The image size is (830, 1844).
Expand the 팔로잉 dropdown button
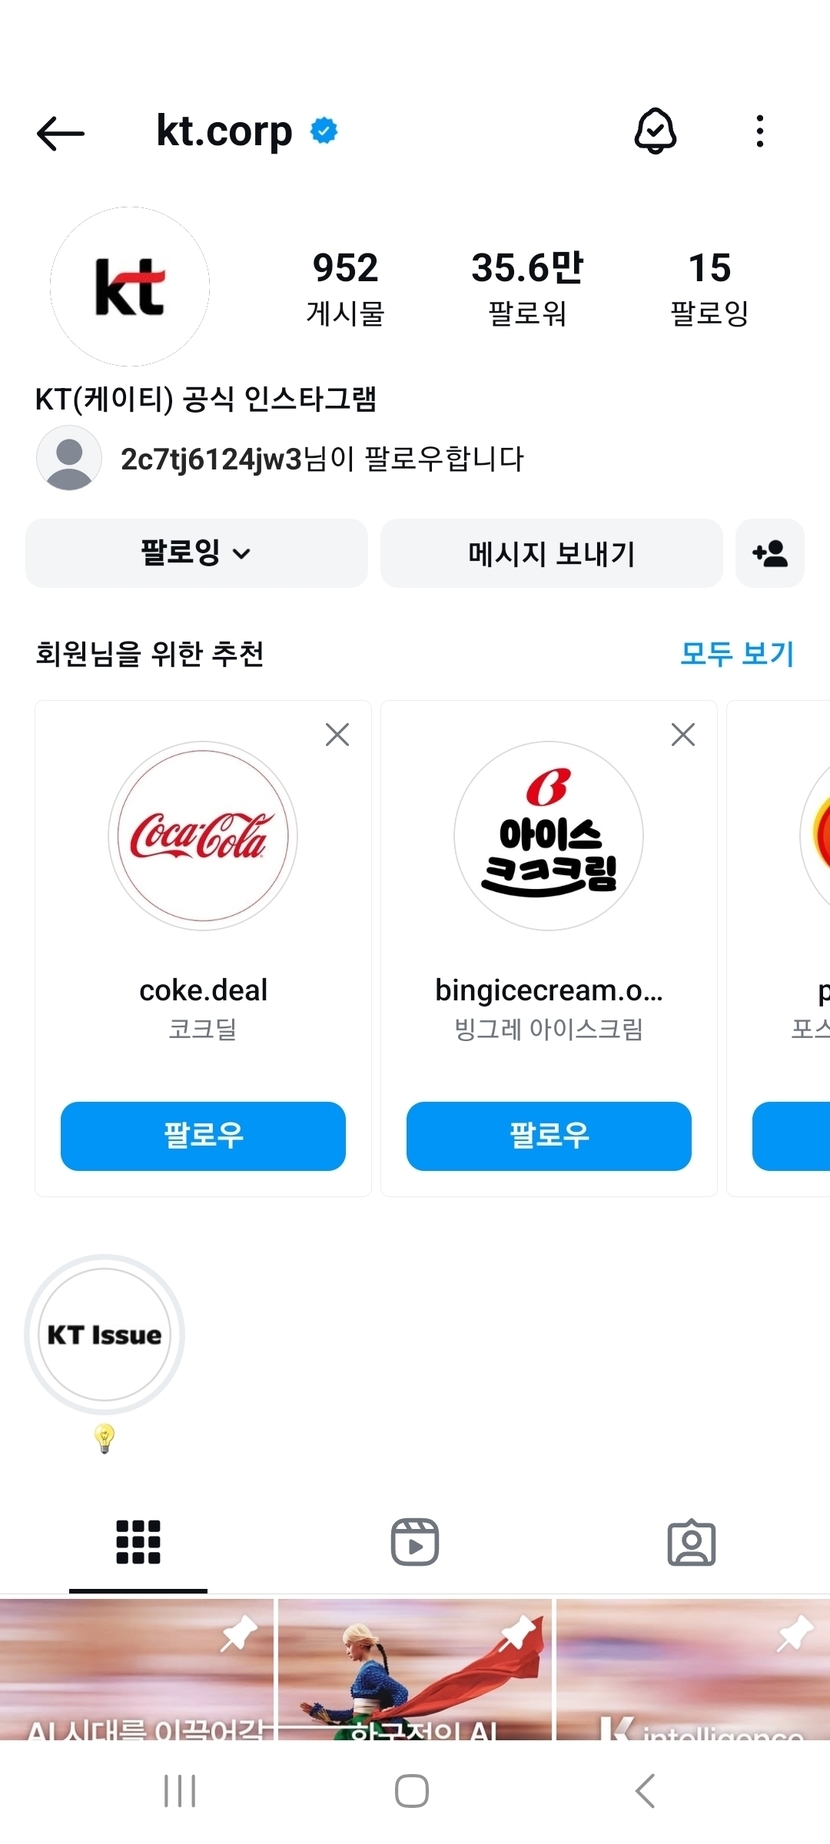pyautogui.click(x=196, y=553)
